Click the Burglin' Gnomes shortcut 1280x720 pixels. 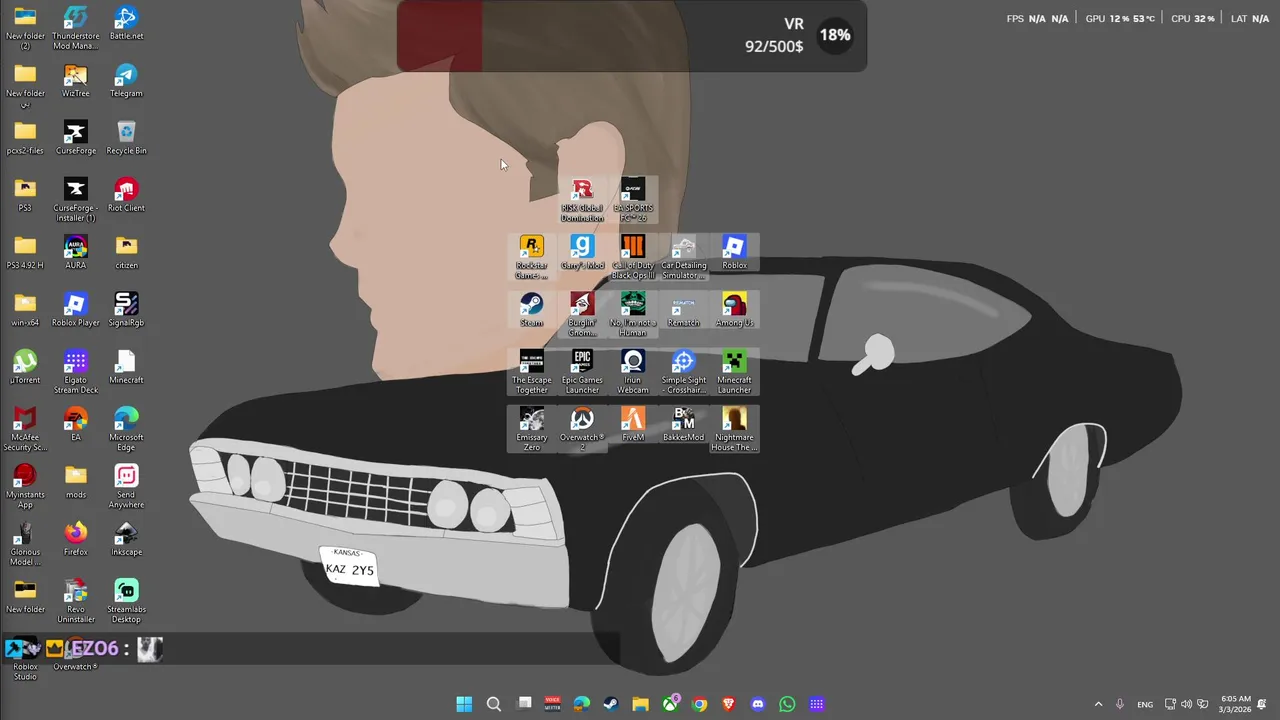click(582, 315)
